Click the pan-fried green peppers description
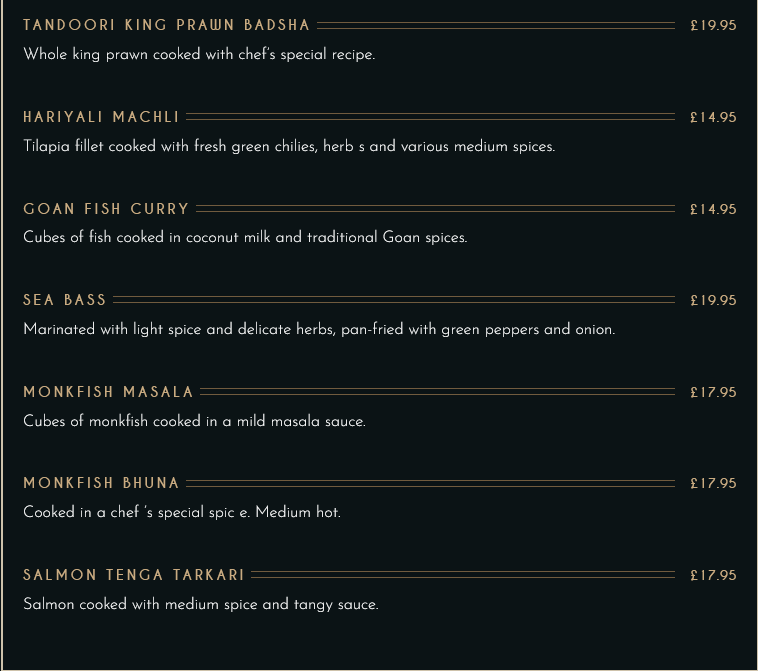This screenshot has height=671, width=758. coord(319,329)
